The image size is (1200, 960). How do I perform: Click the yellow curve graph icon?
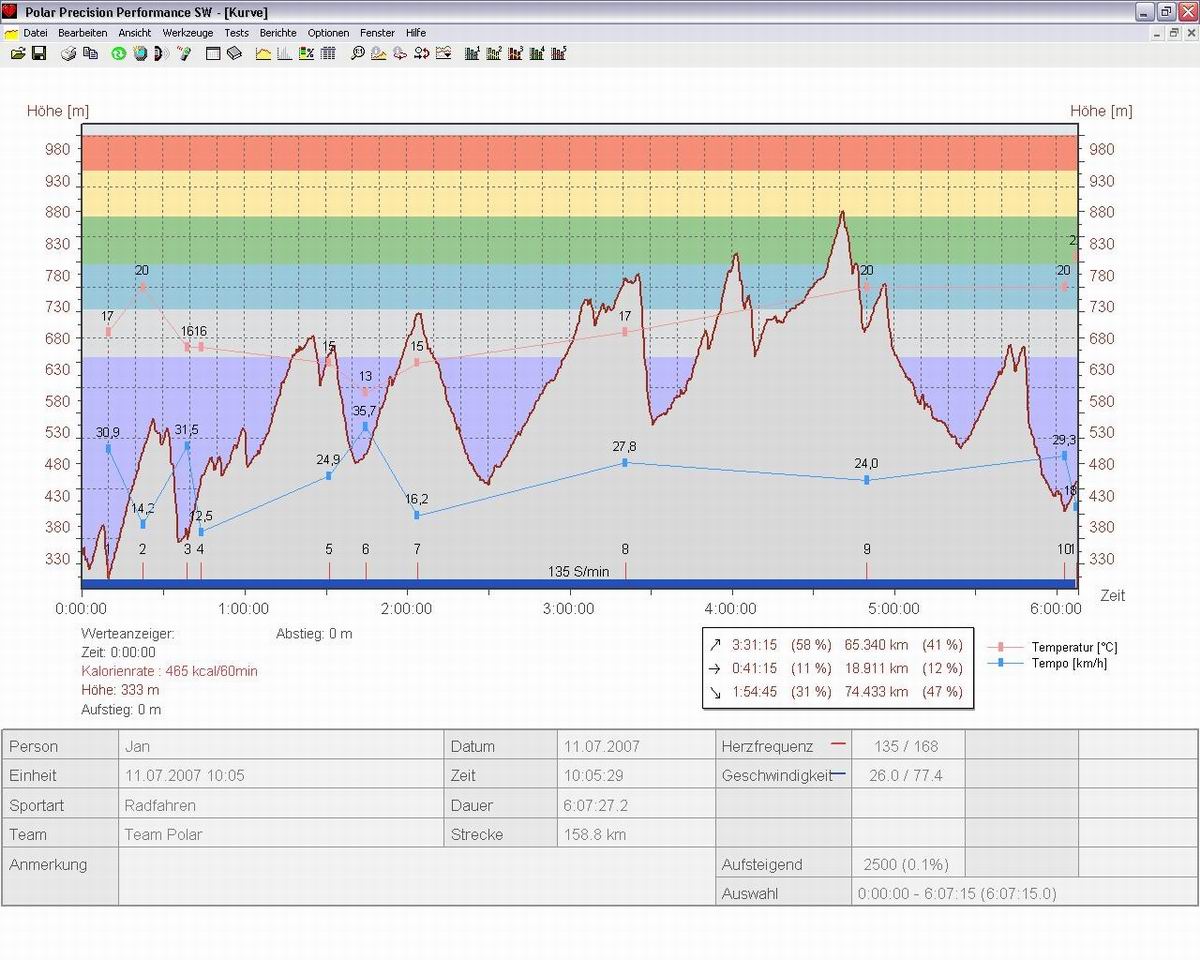point(263,53)
